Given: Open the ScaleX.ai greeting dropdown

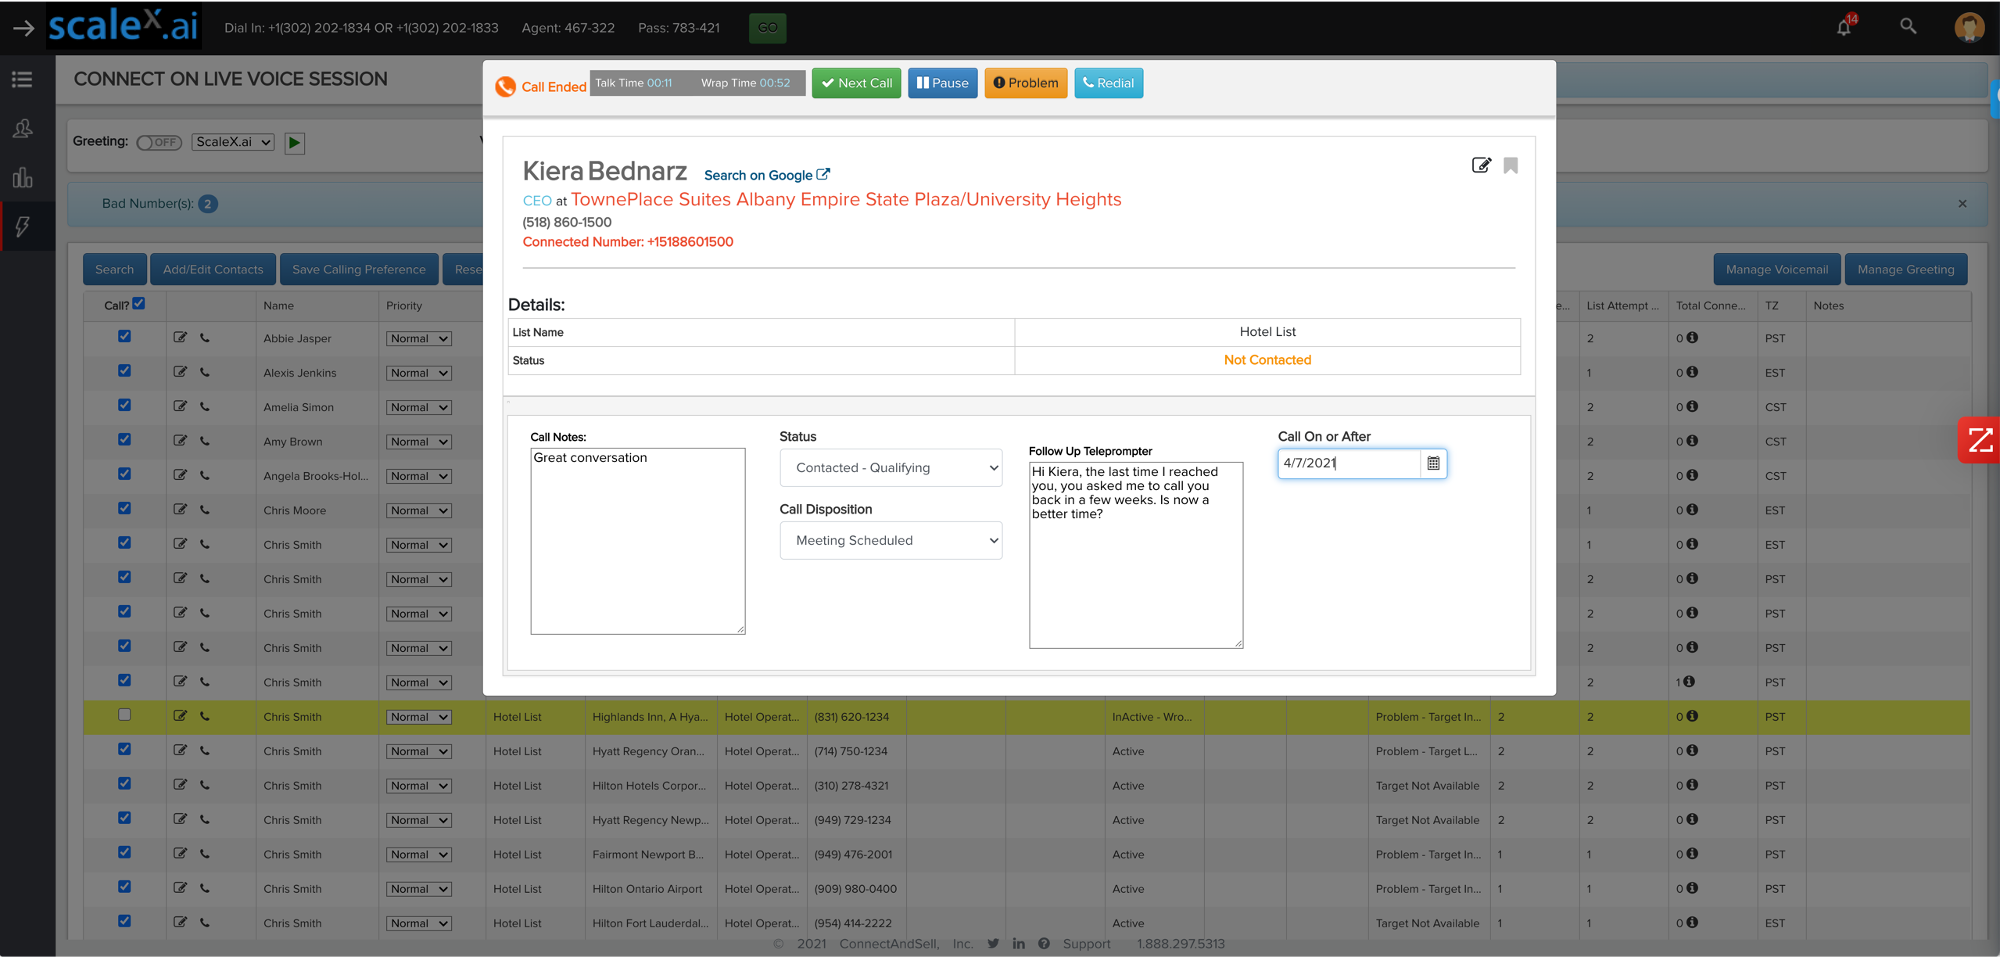Looking at the screenshot, I should (233, 142).
